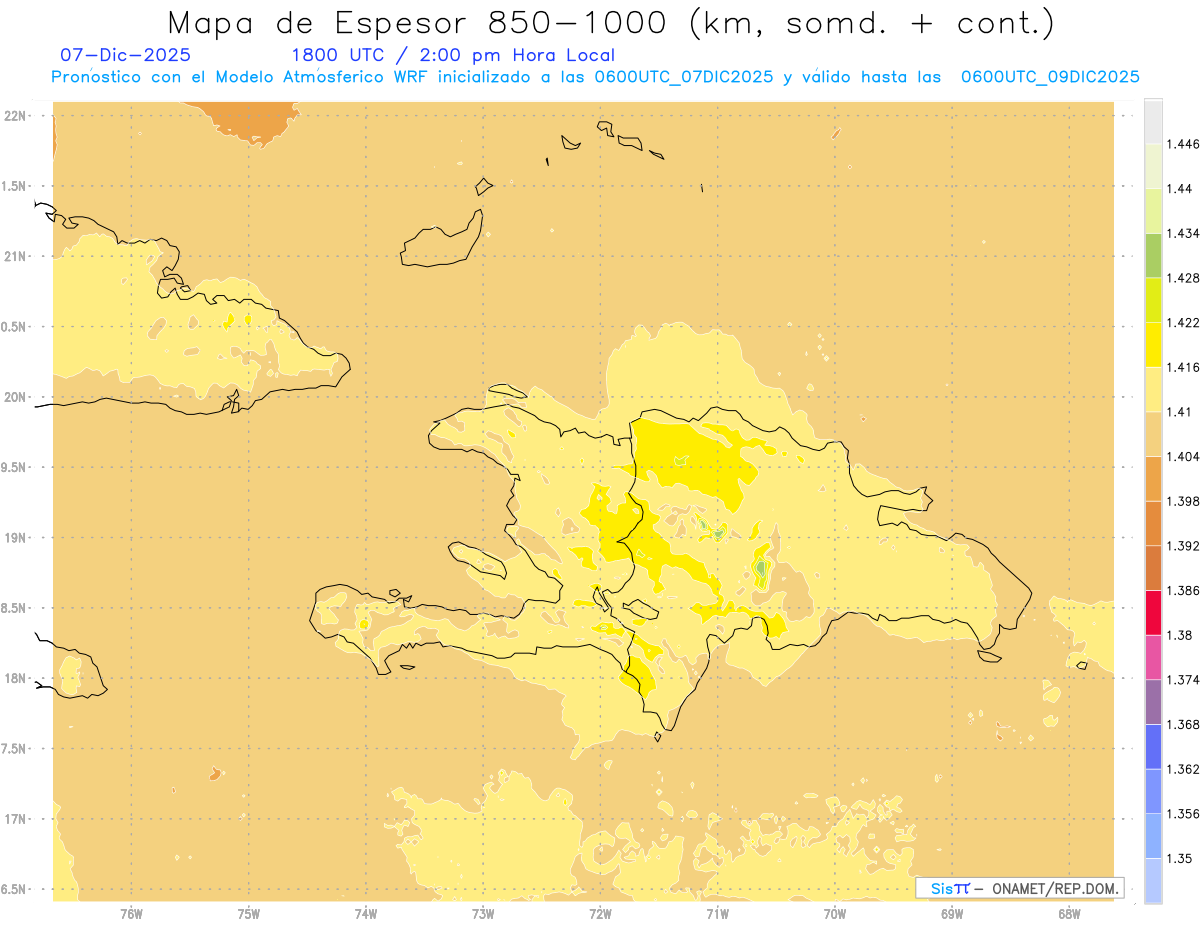The width and height of the screenshot is (1200, 927).
Task: Click the 1.35 colorbar value
Action: (x=1179, y=858)
